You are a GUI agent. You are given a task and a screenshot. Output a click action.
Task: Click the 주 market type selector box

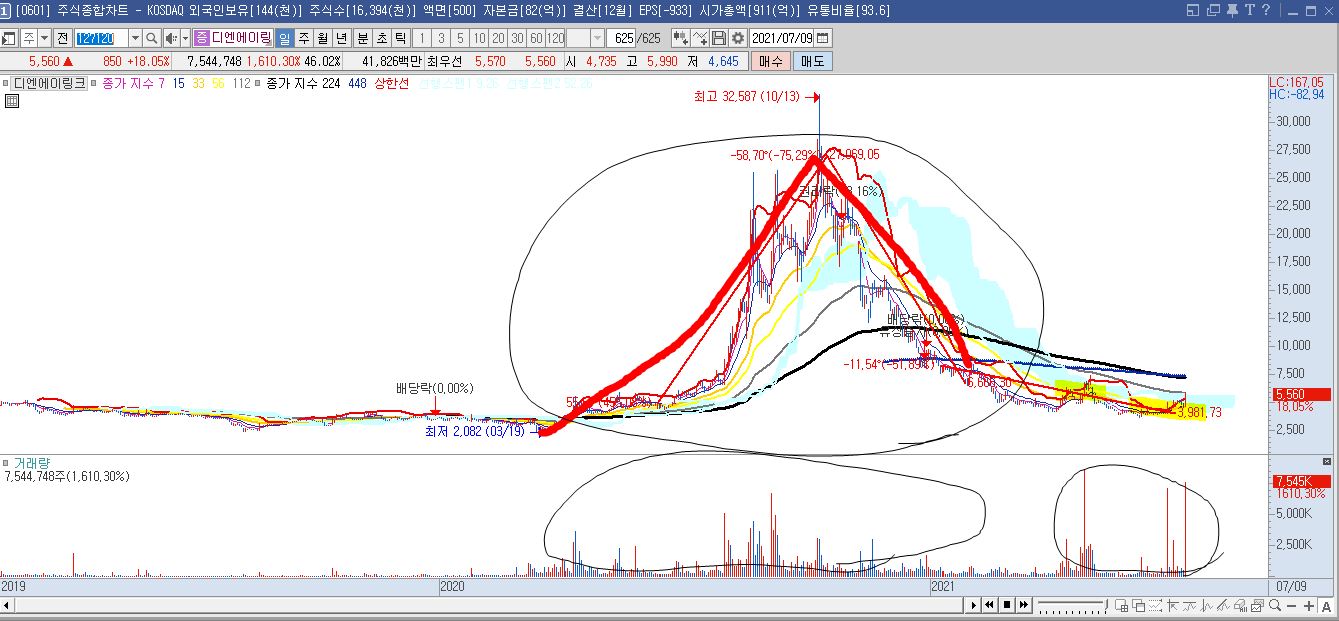pyautogui.click(x=30, y=38)
